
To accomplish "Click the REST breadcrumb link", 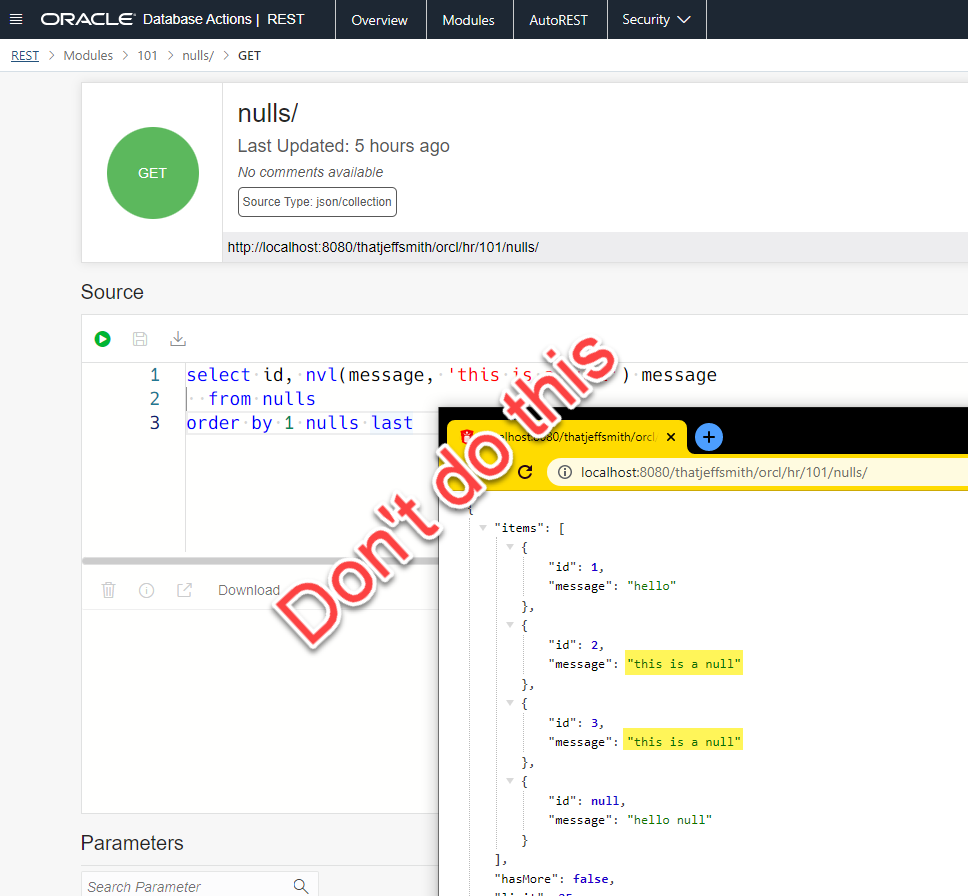I will coord(25,56).
